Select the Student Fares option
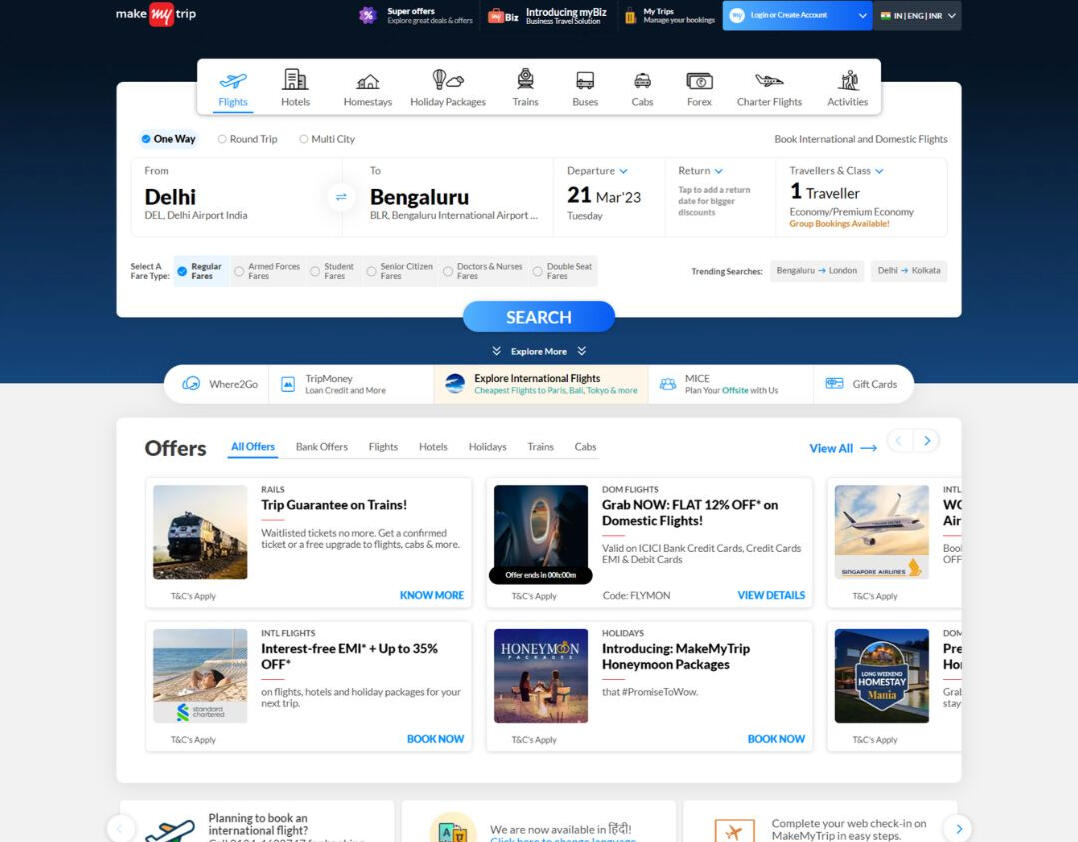 pyautogui.click(x=315, y=271)
